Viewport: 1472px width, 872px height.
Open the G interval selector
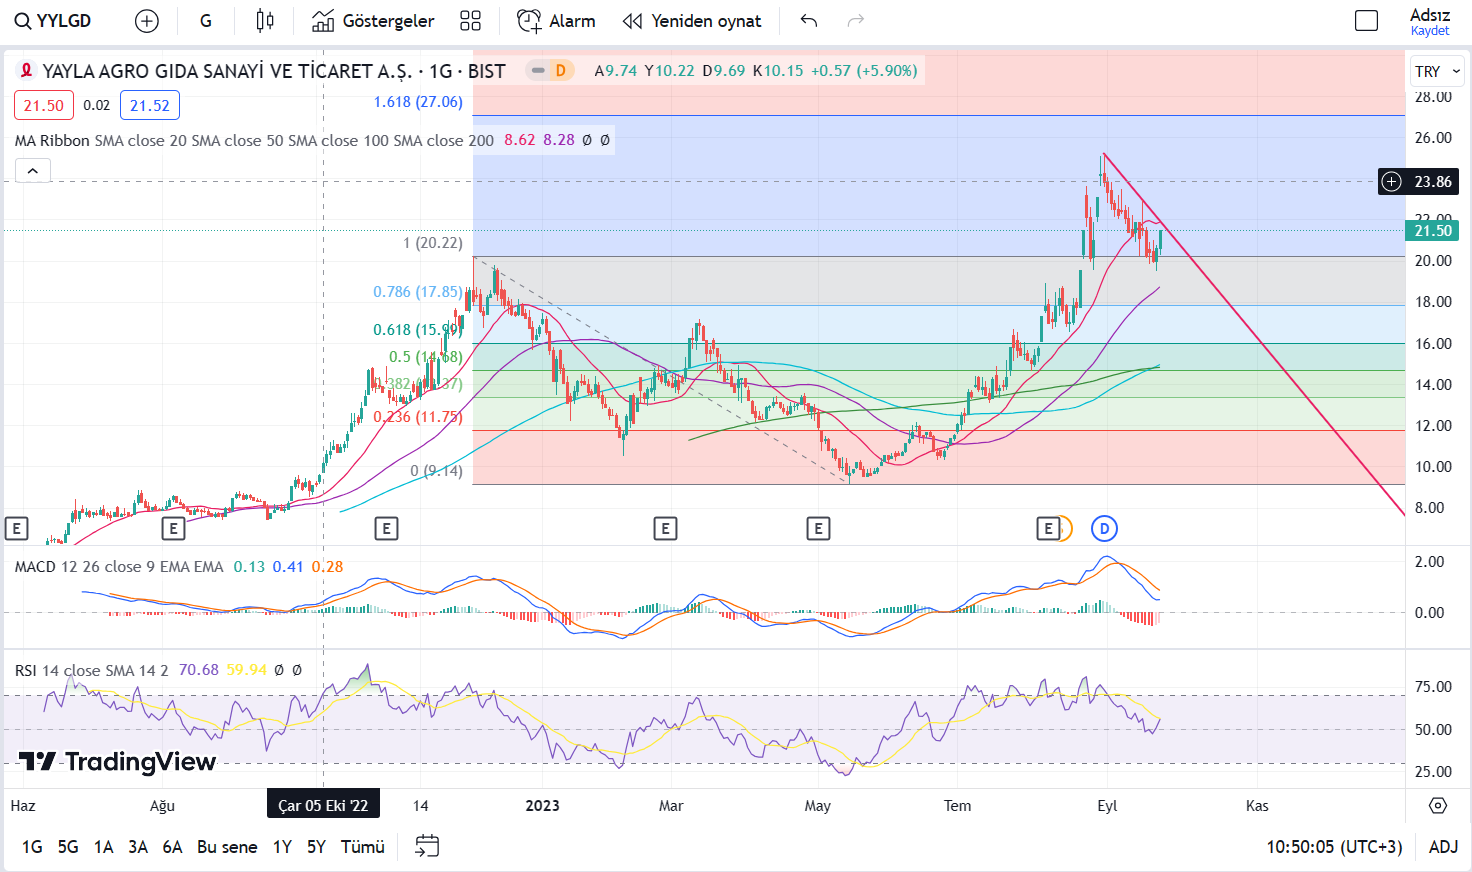click(206, 21)
